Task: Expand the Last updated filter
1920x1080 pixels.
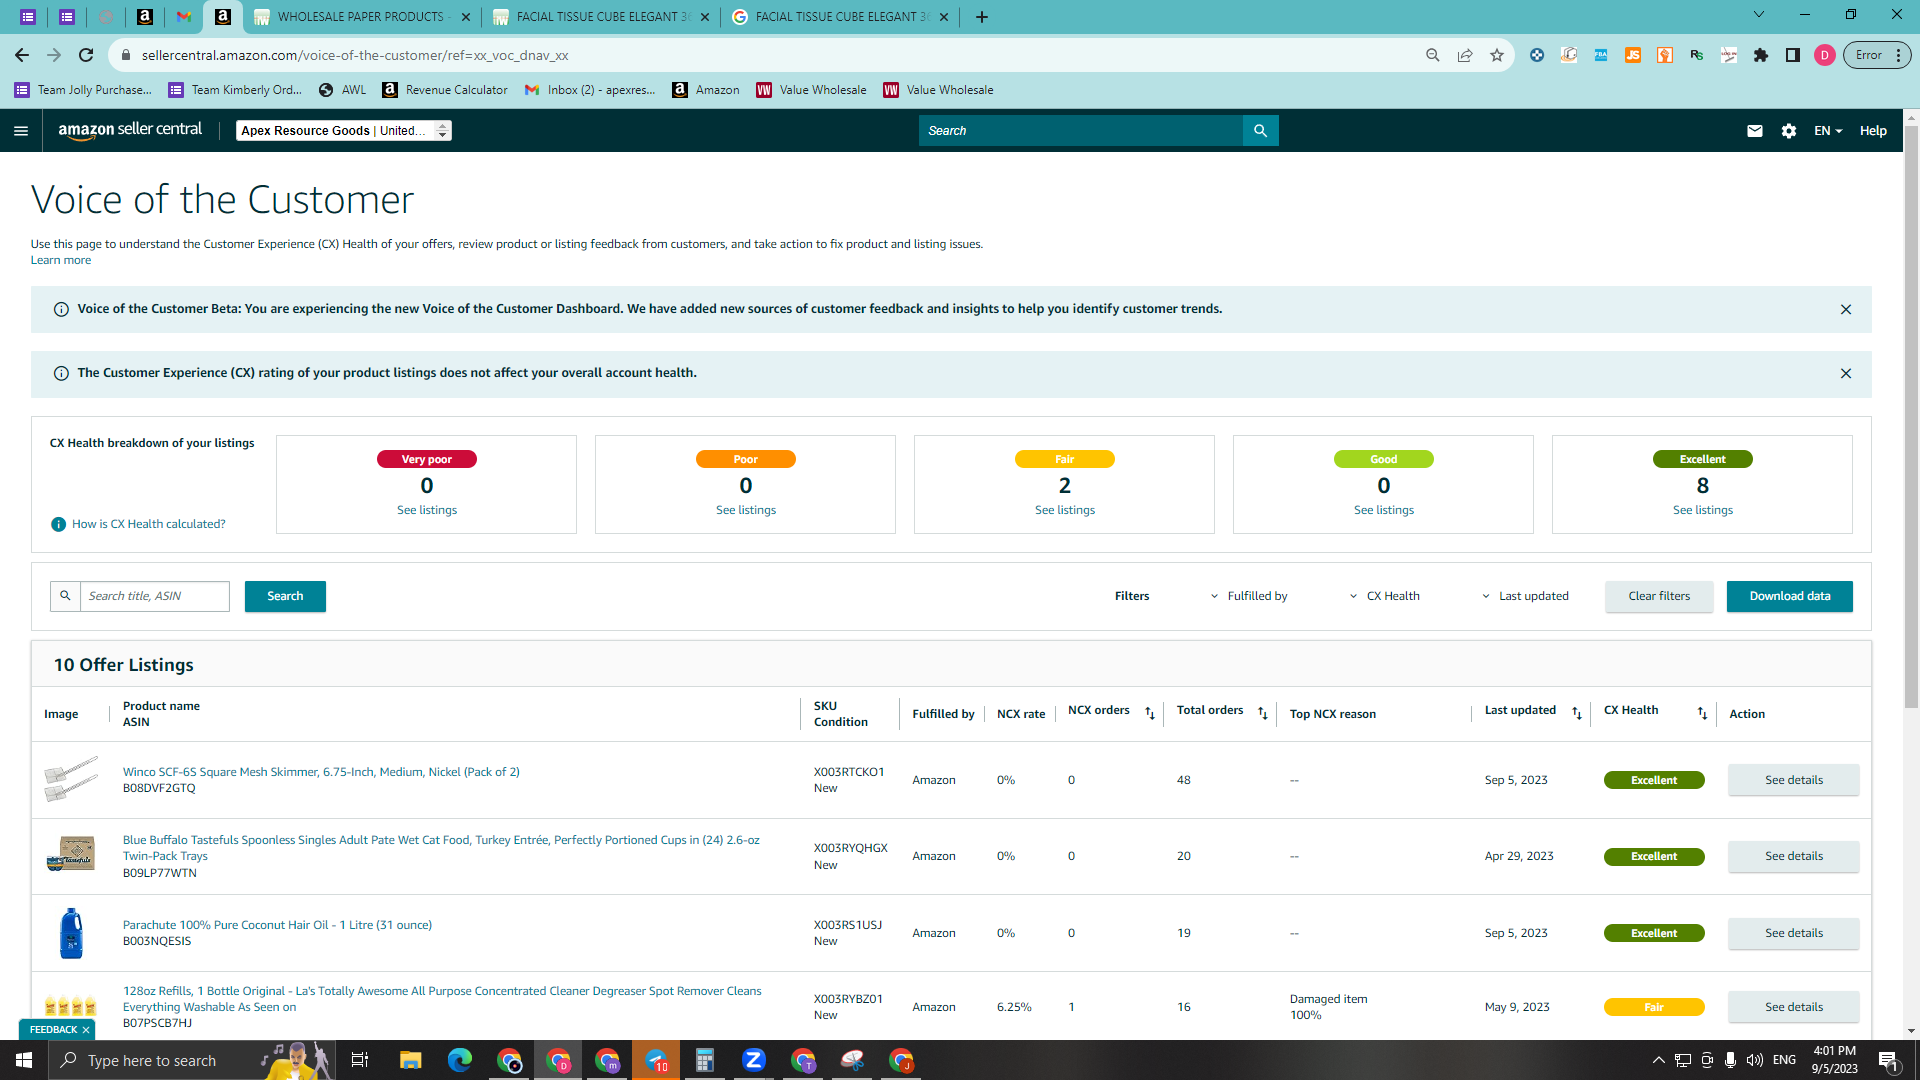Action: [1526, 596]
